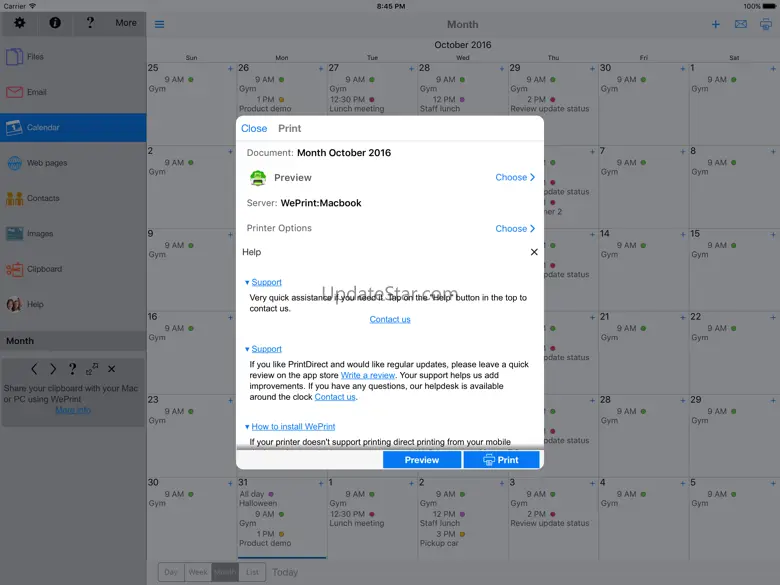Open the Files section

35,57
